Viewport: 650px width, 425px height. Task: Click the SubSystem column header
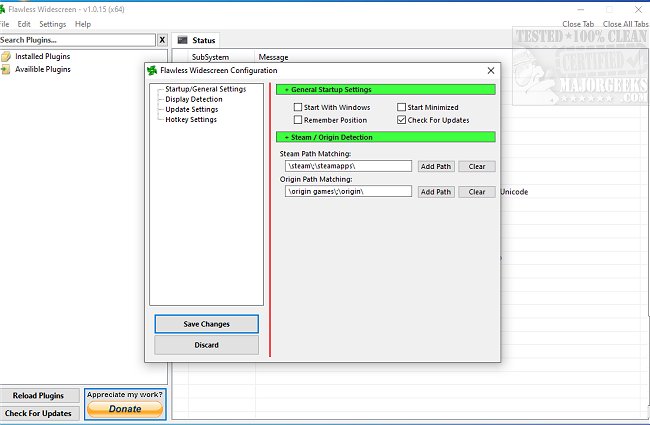210,57
